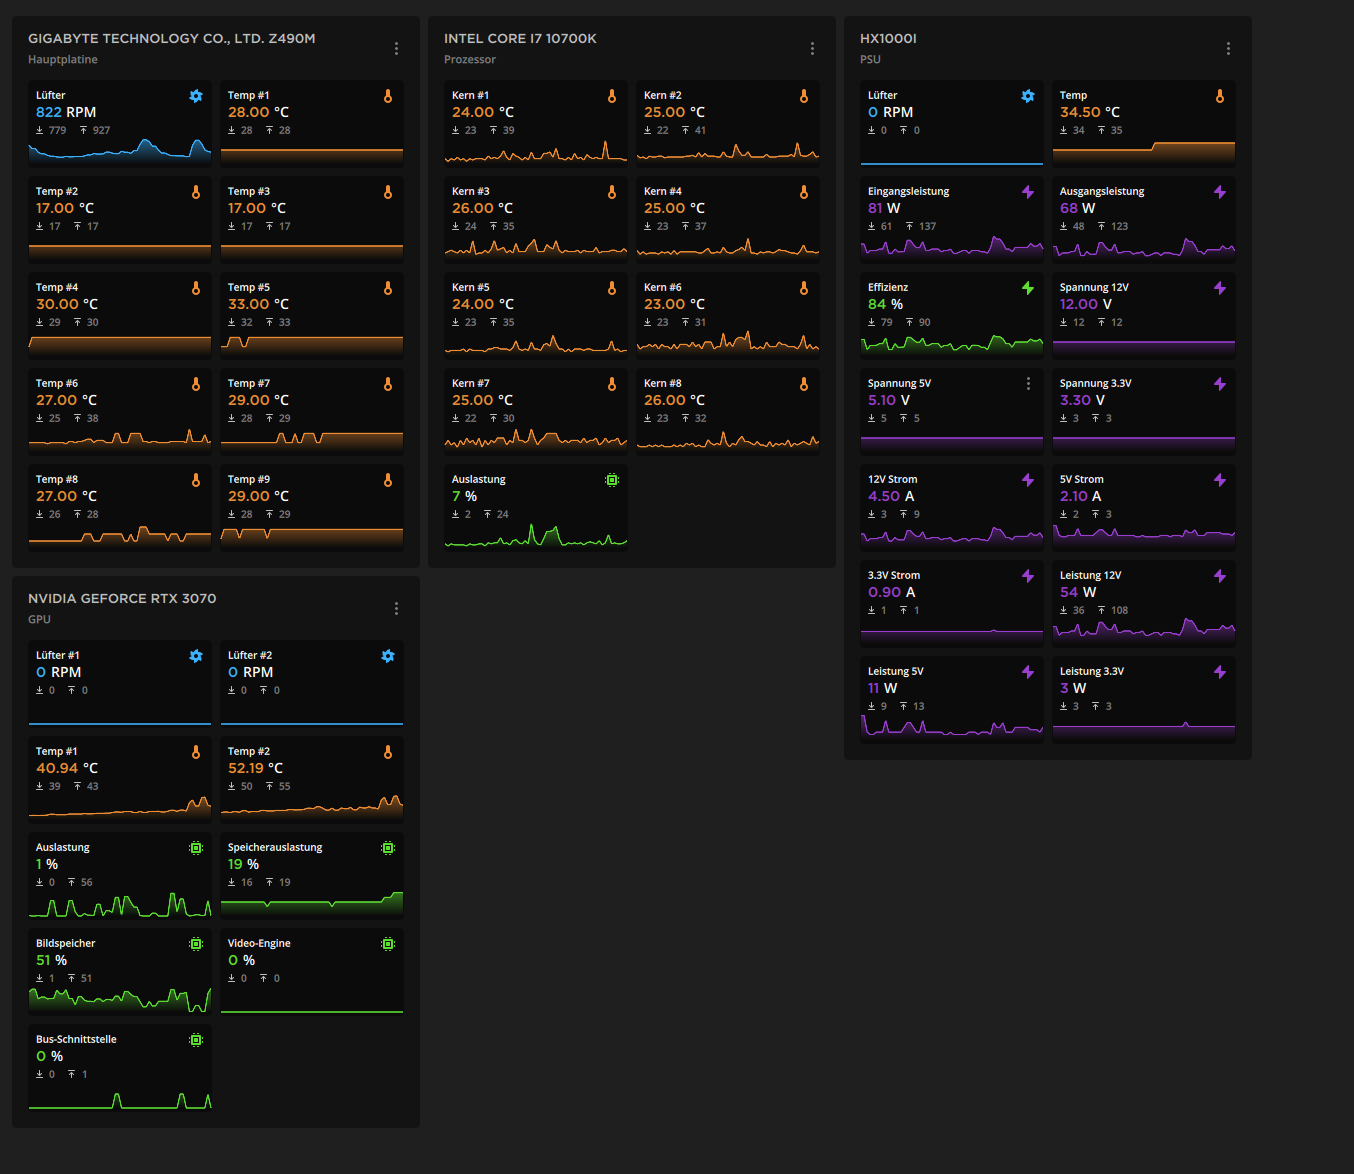Open the Gigabyte Z490M panel options menu
The width and height of the screenshot is (1354, 1174).
(396, 48)
